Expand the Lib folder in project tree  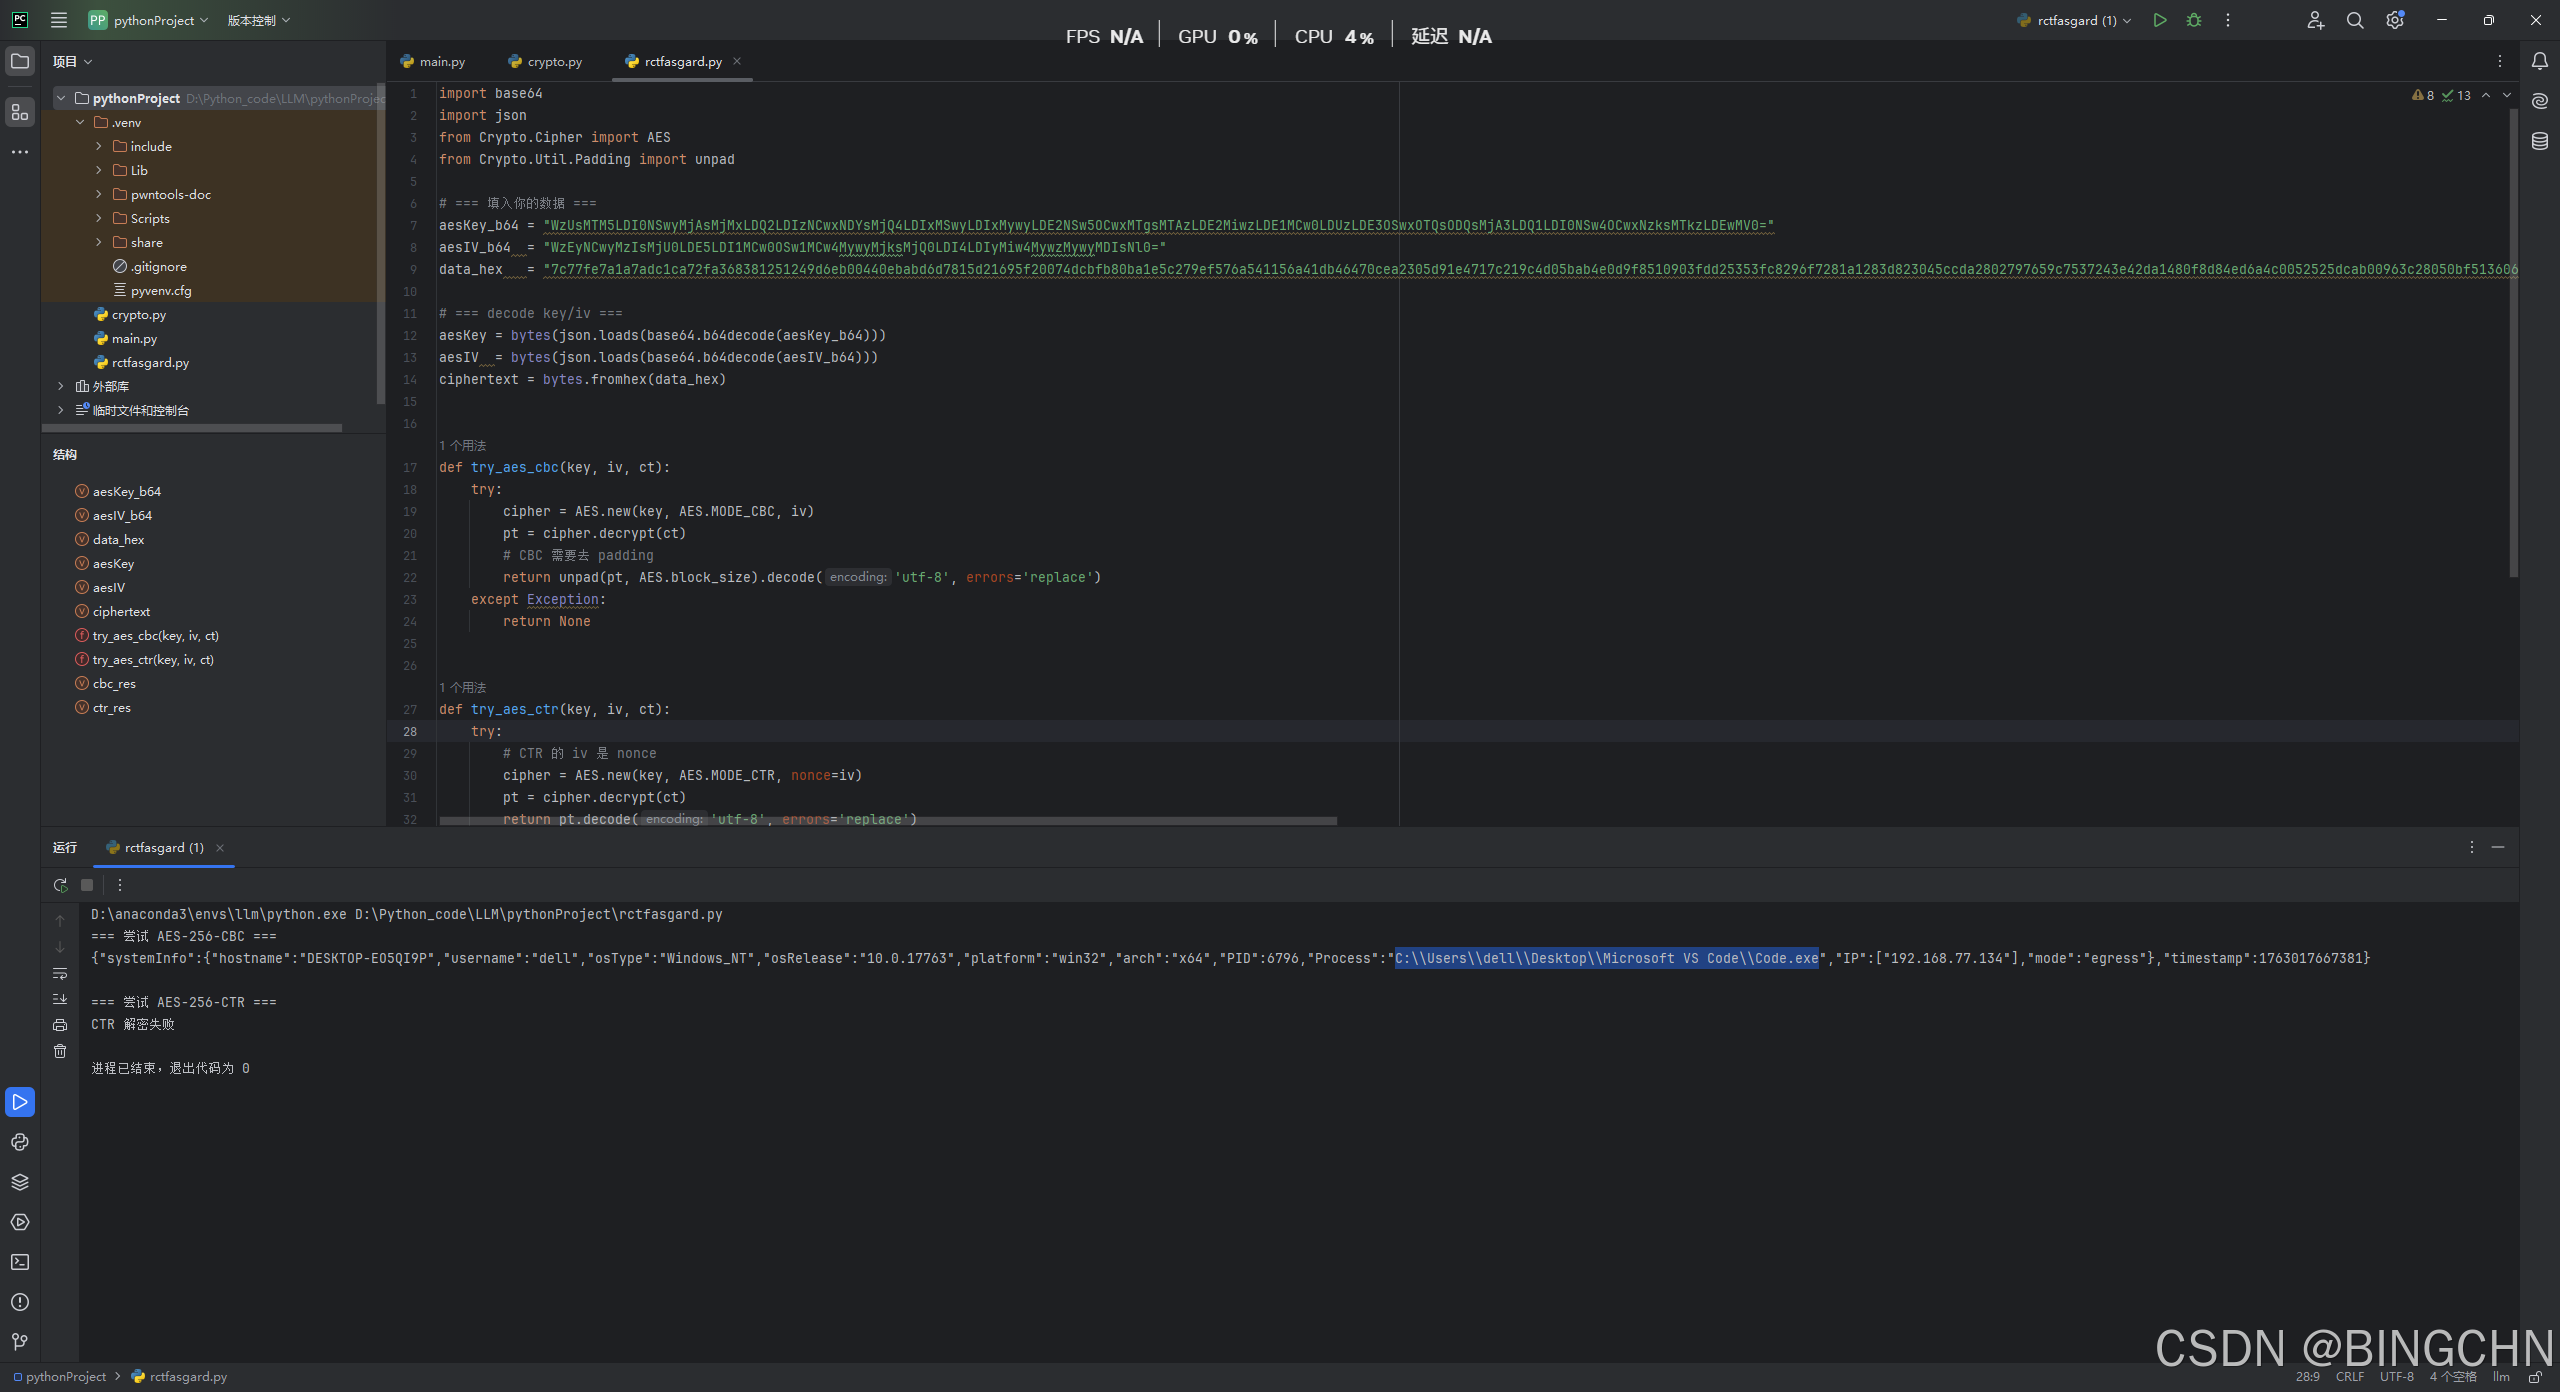coord(99,170)
